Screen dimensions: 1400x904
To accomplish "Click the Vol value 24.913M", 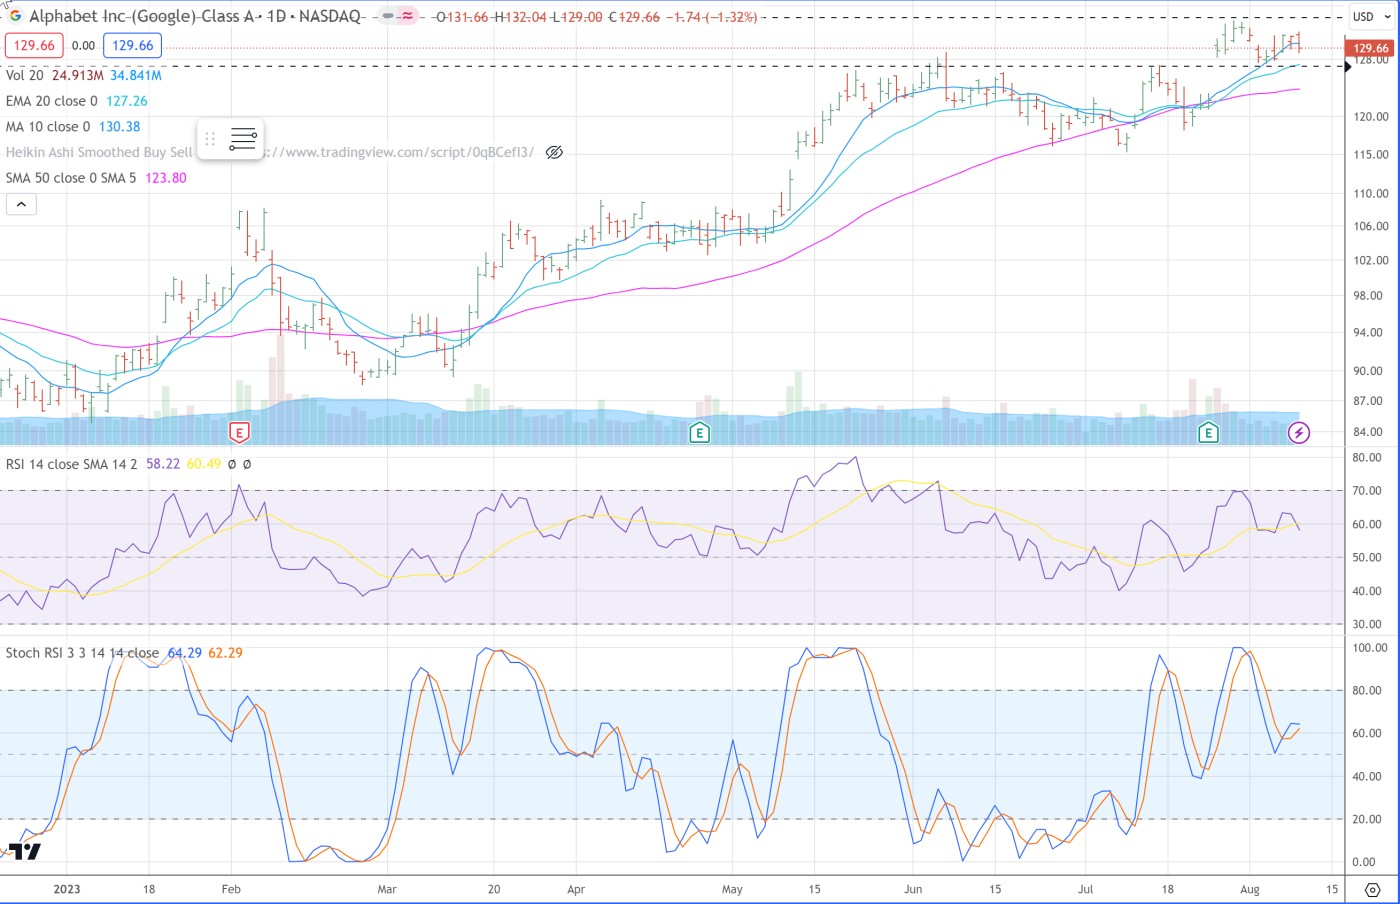I will (x=78, y=75).
